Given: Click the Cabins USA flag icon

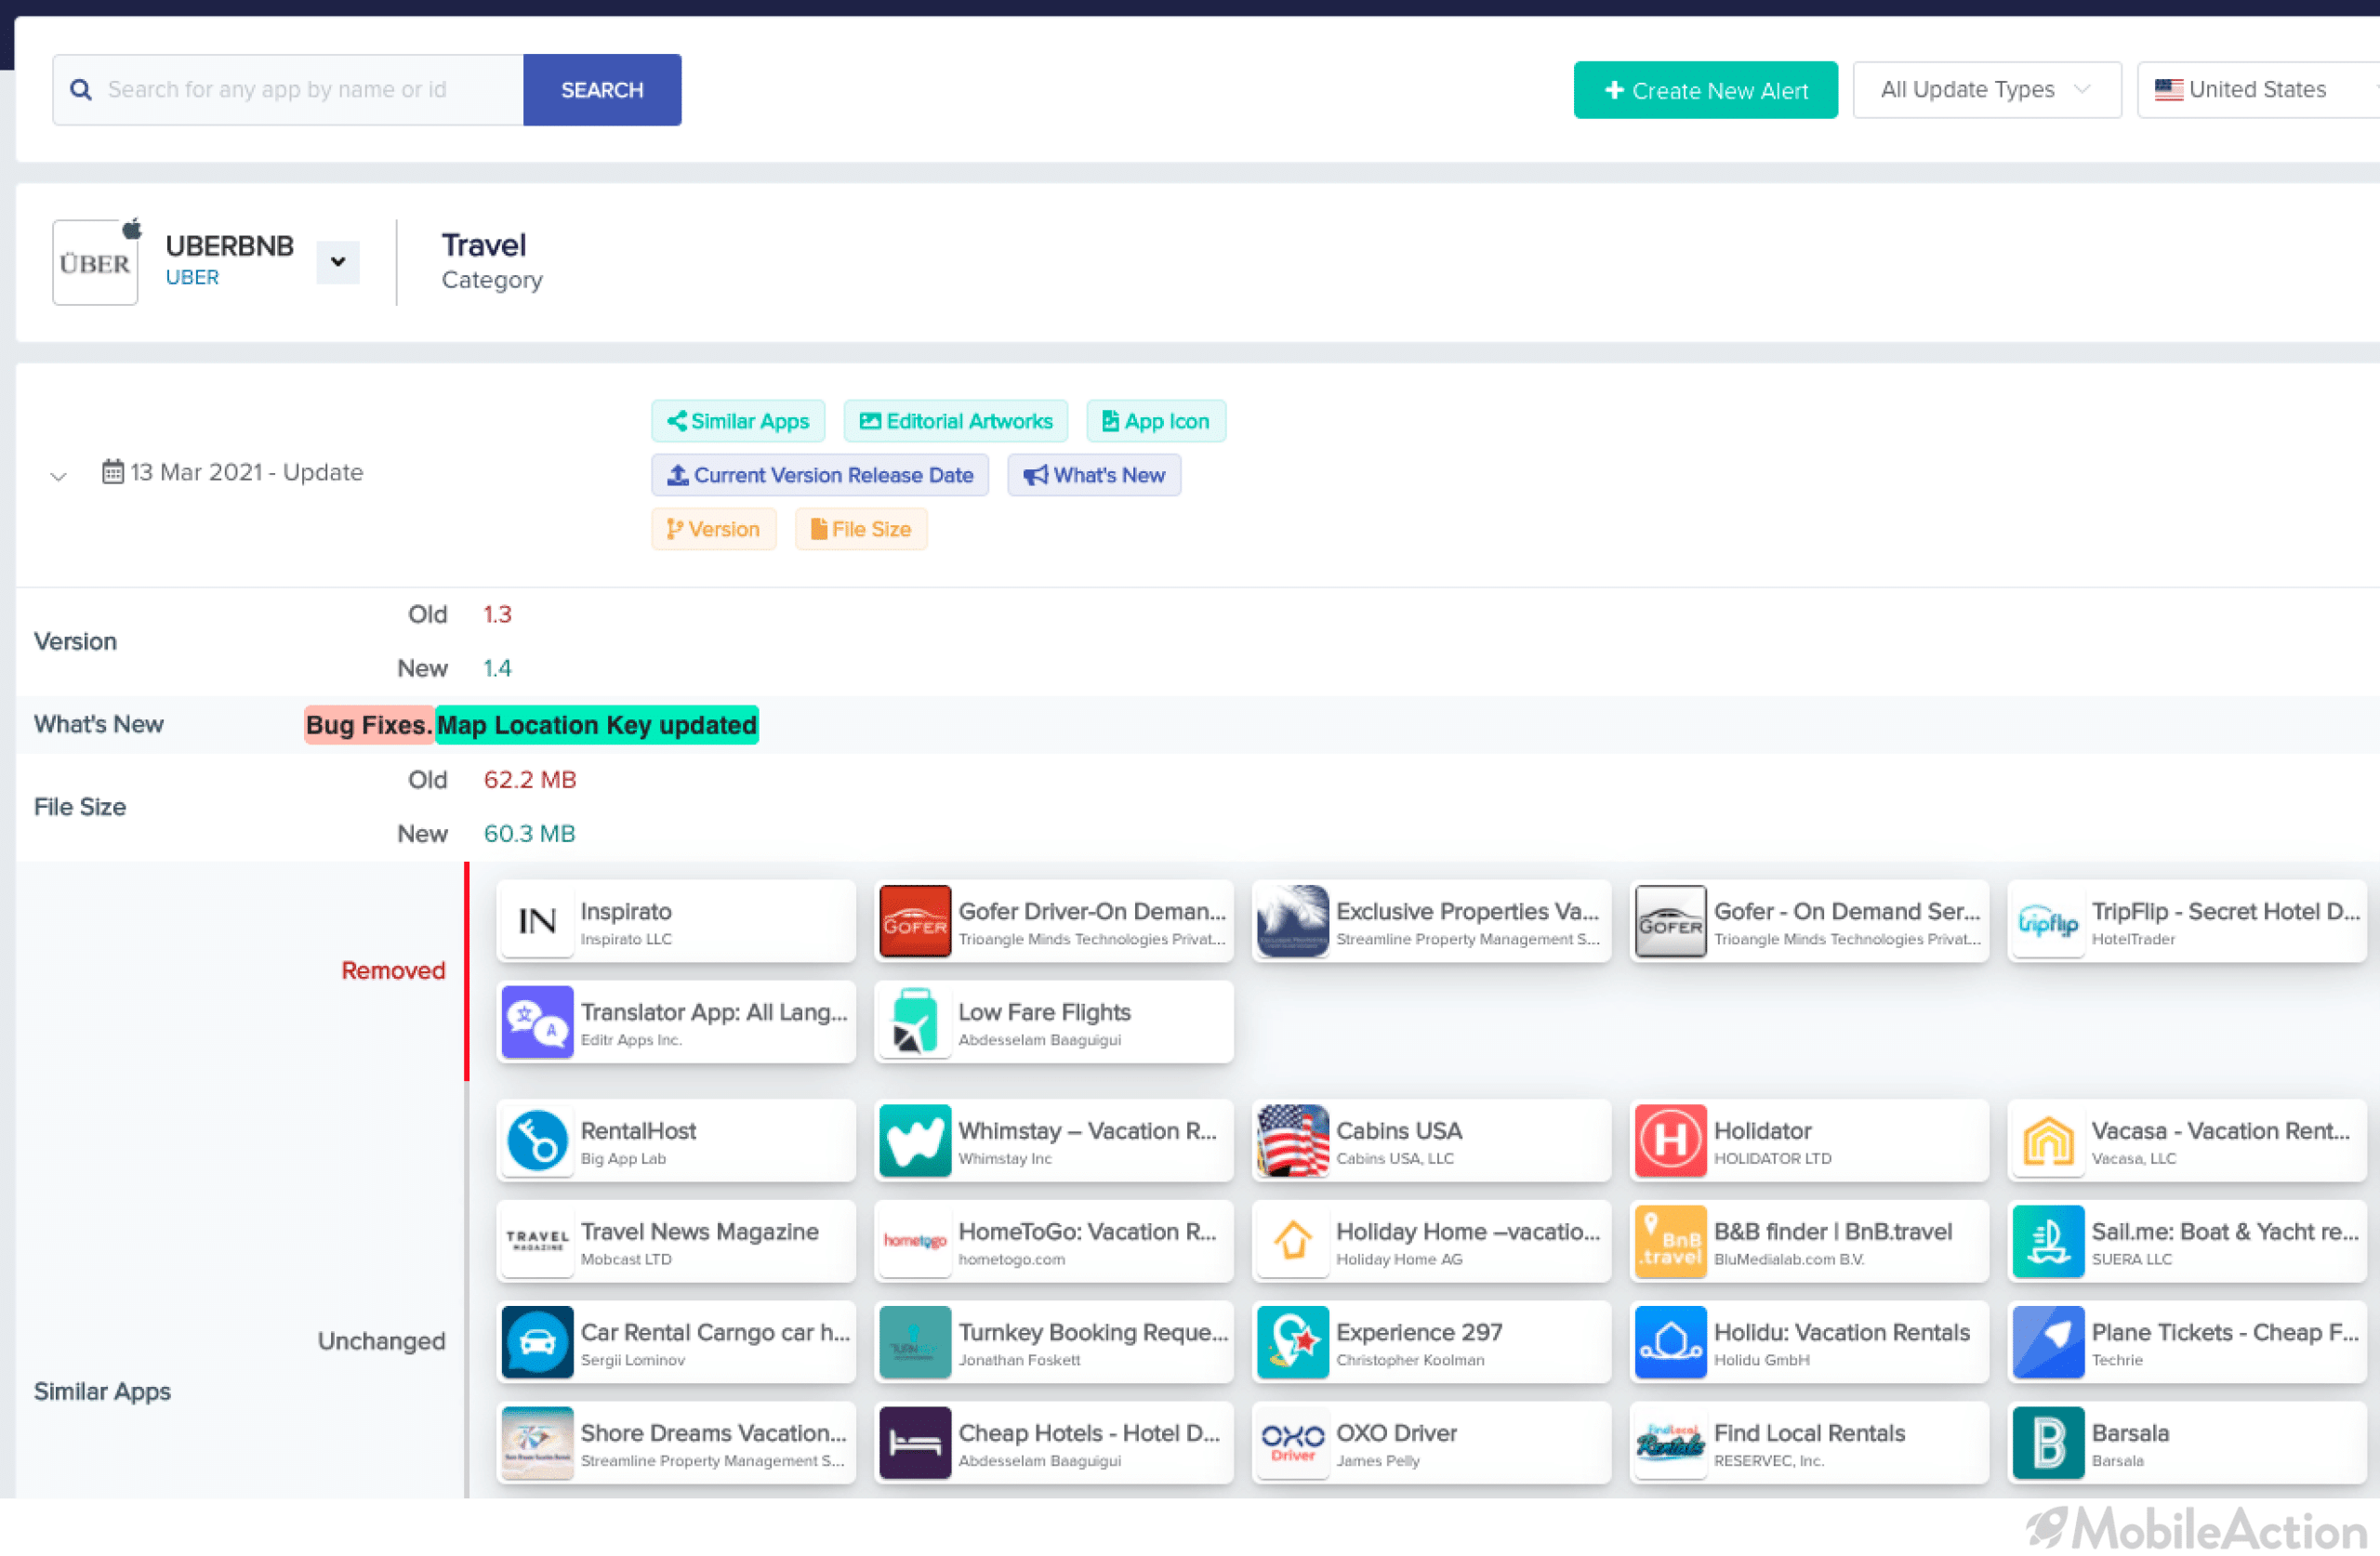Looking at the screenshot, I should pyautogui.click(x=1292, y=1141).
